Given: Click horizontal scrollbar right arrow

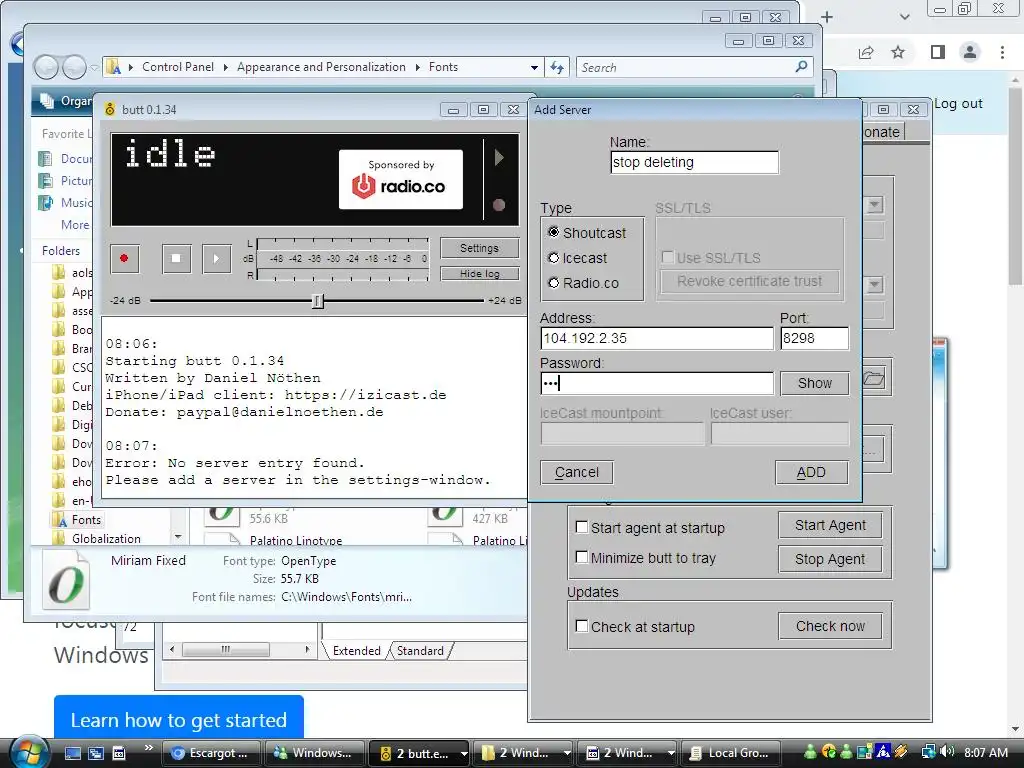Looking at the screenshot, I should [x=307, y=649].
